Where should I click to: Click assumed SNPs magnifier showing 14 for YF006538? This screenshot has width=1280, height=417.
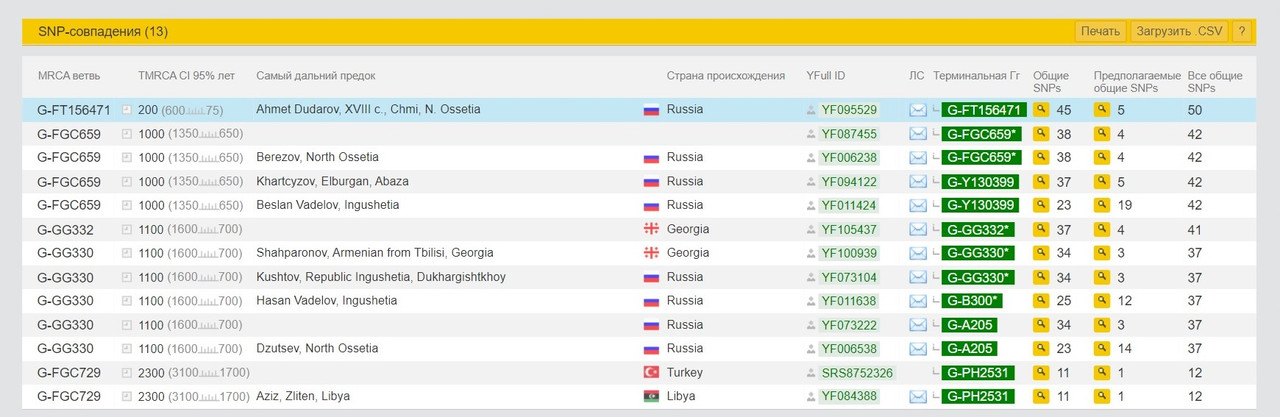1102,349
